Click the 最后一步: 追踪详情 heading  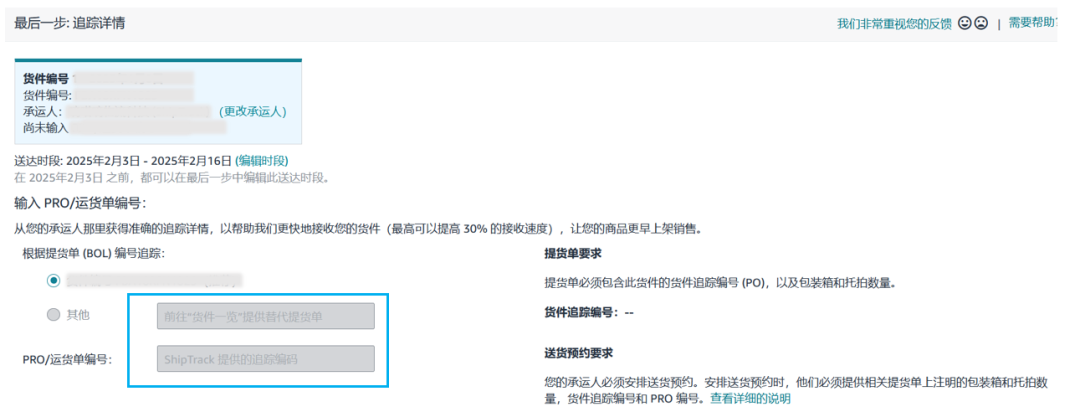[x=70, y=23]
